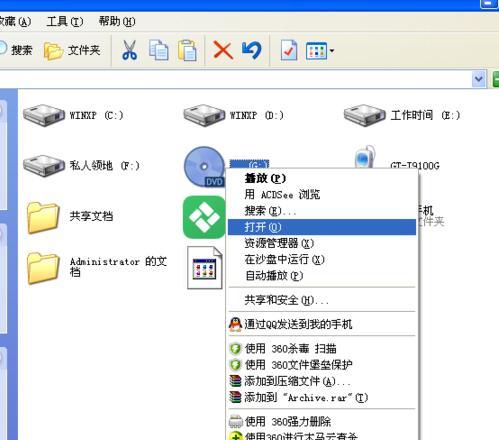Click the Cut scissors toolbar icon
Viewport: 499px width, 440px height.
pyautogui.click(x=129, y=50)
